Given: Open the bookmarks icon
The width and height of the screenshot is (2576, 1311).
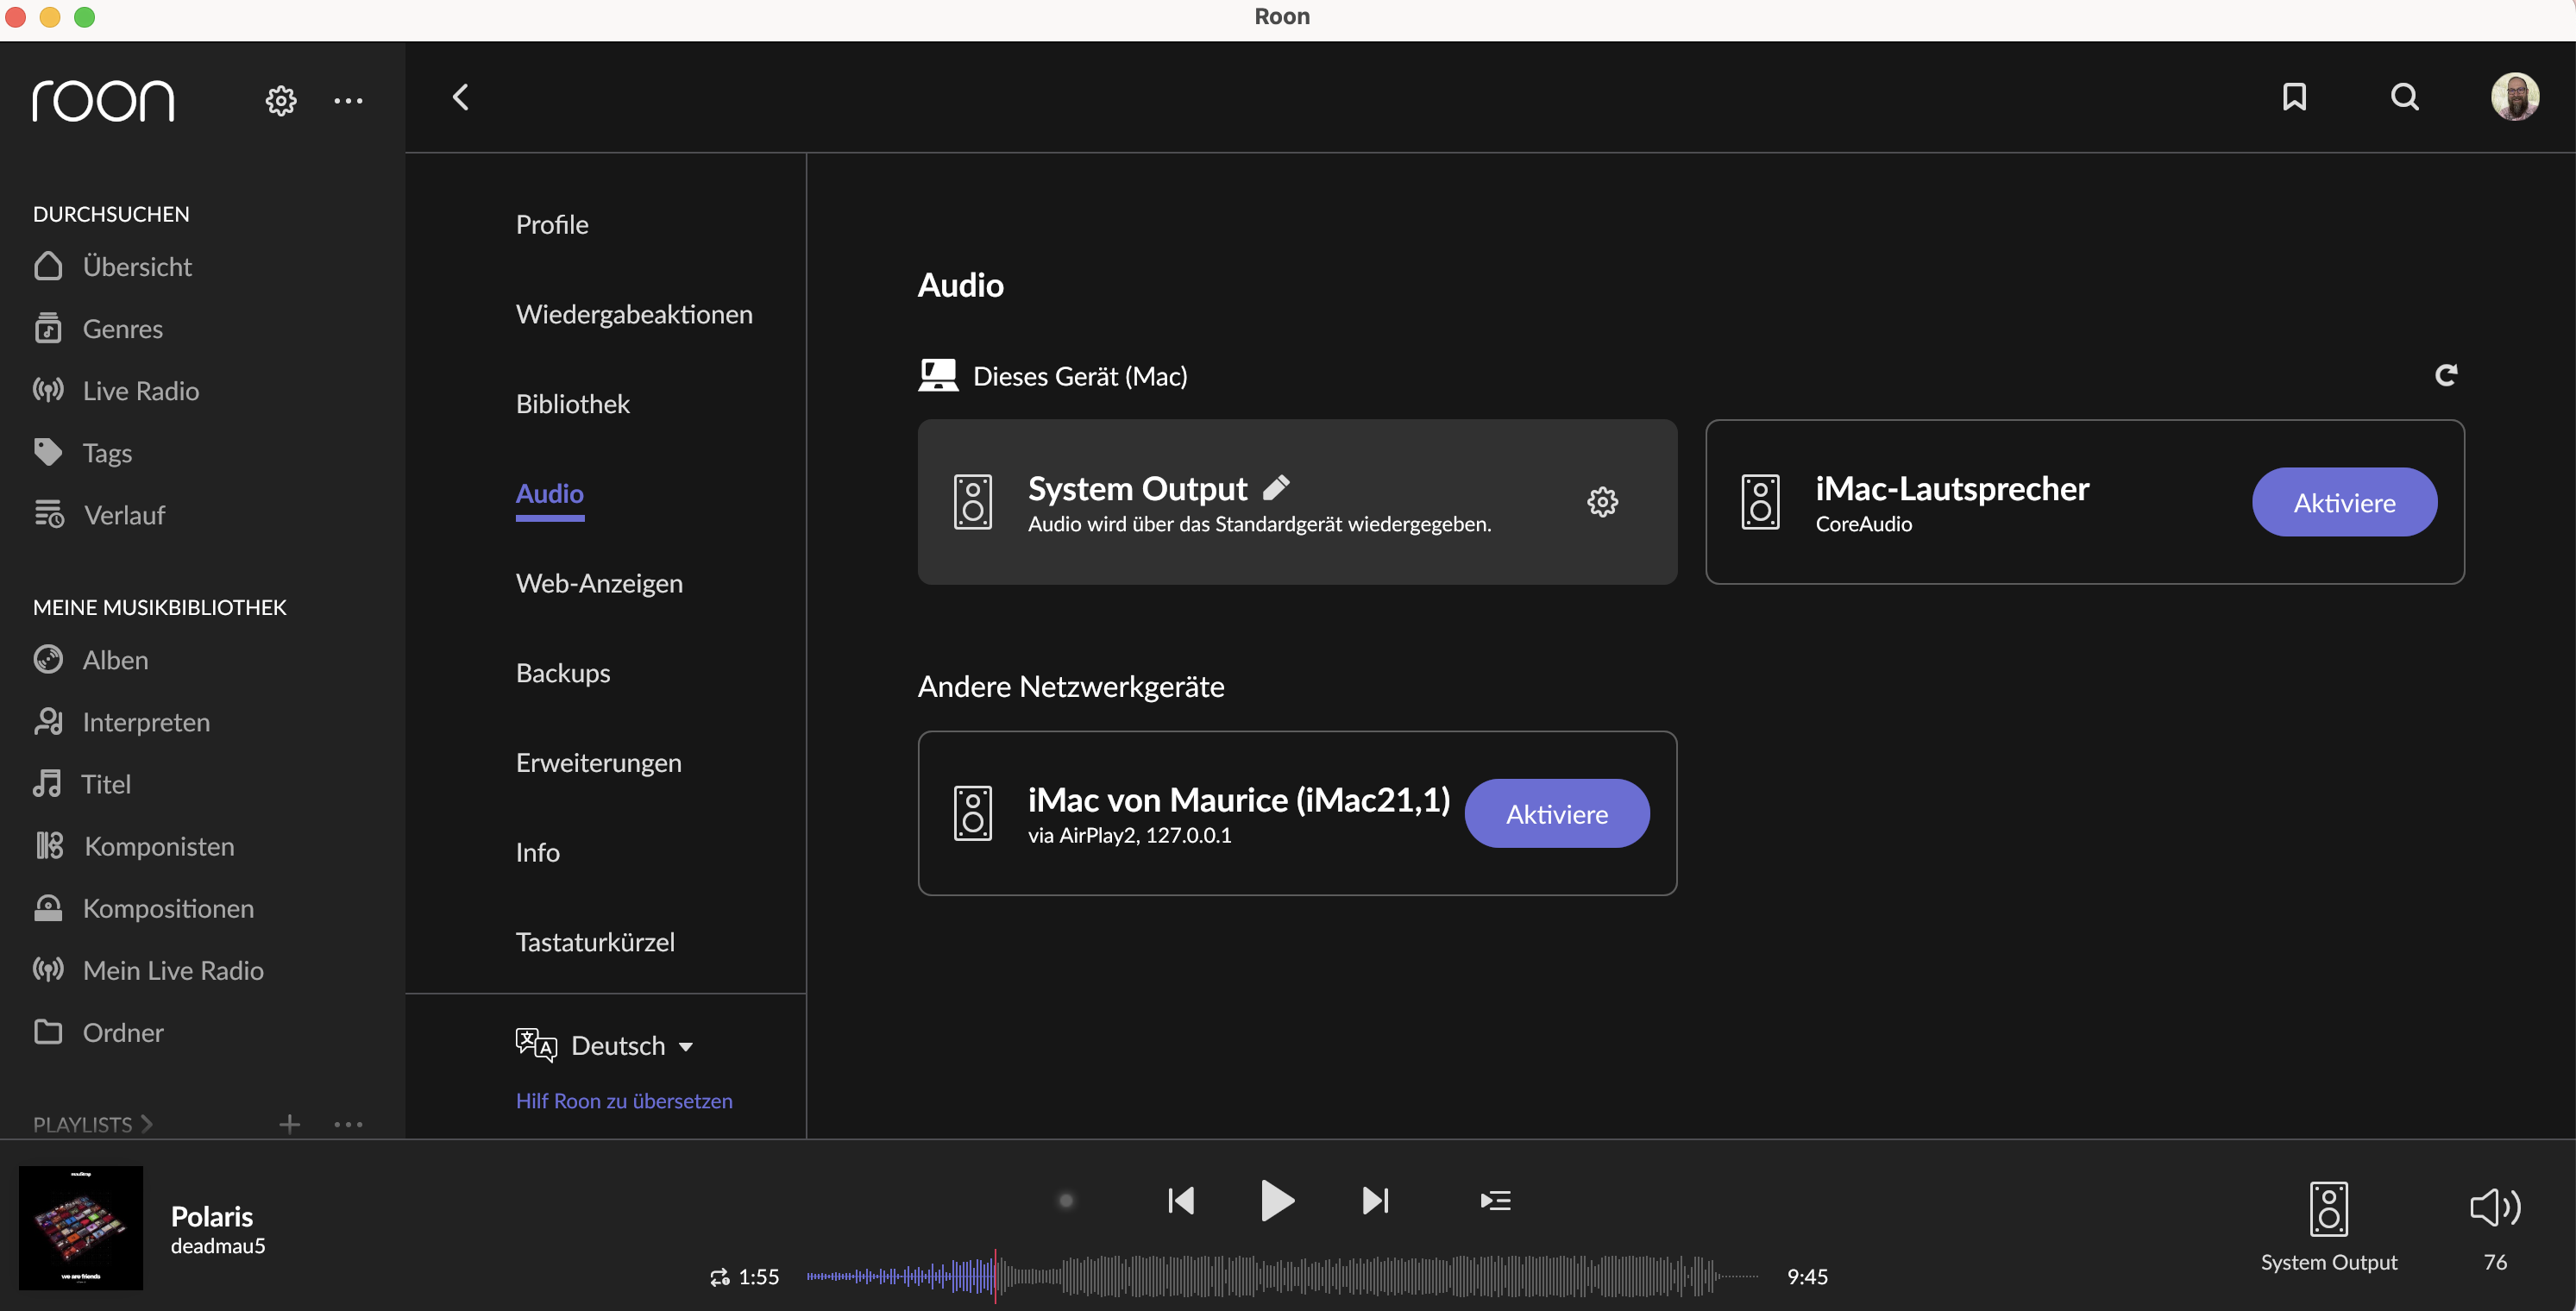Looking at the screenshot, I should pos(2294,97).
